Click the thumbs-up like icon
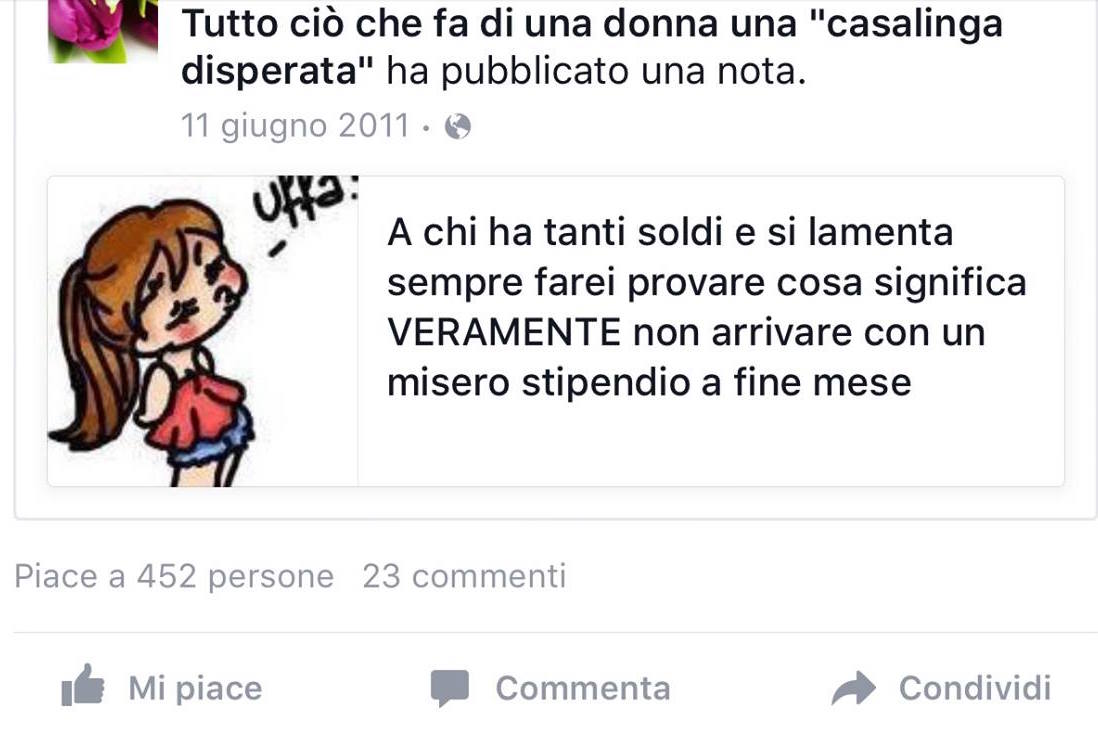The width and height of the screenshot is (1098, 735). 83,685
